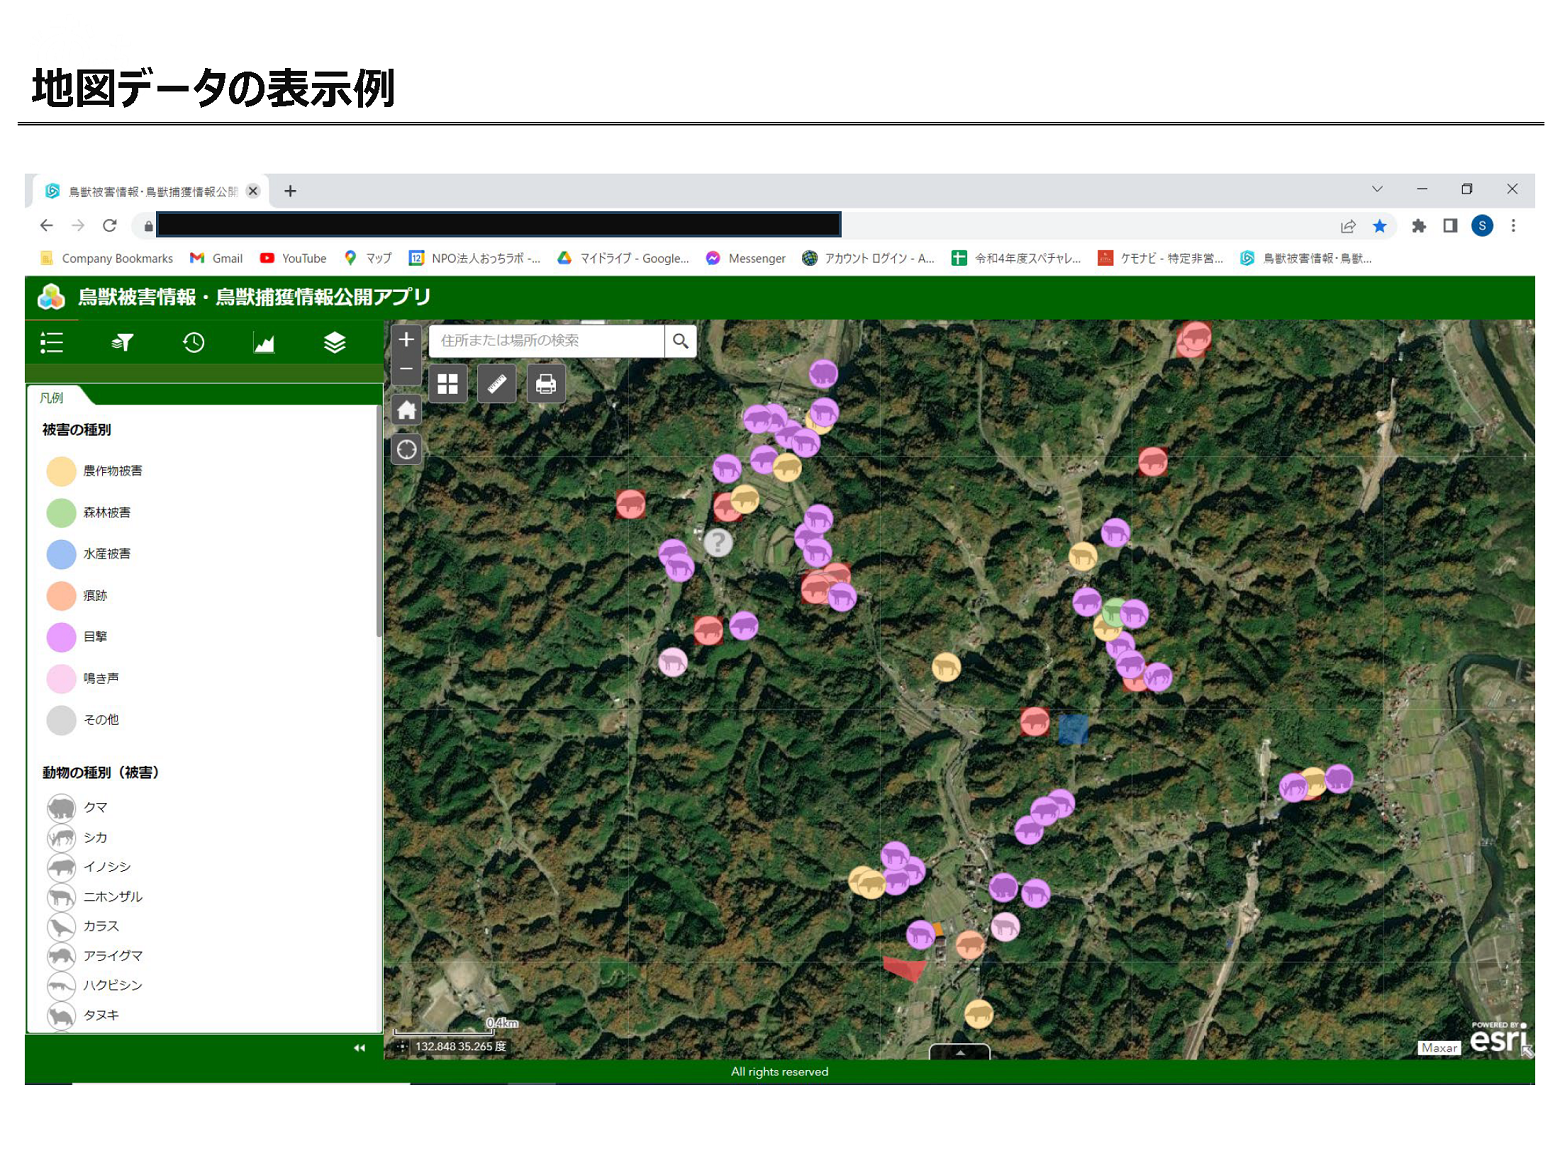Open the filter widget icon

(122, 343)
